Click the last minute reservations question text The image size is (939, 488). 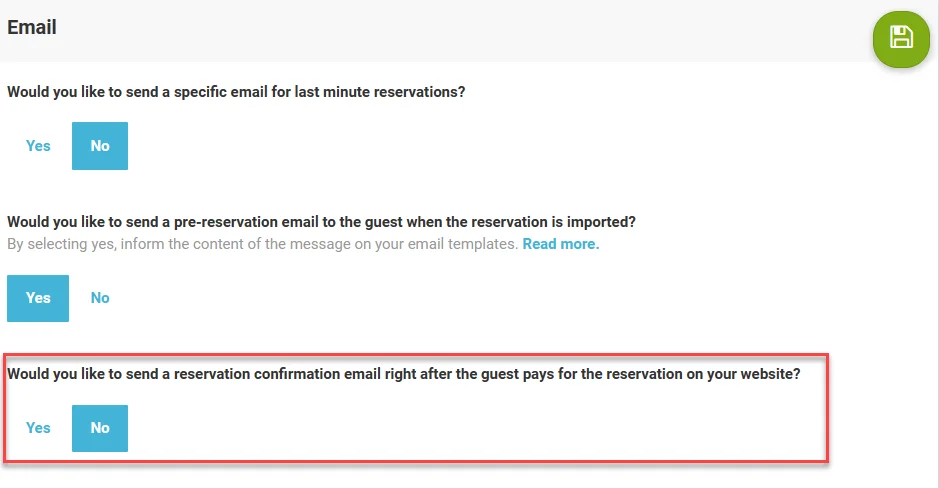point(236,92)
